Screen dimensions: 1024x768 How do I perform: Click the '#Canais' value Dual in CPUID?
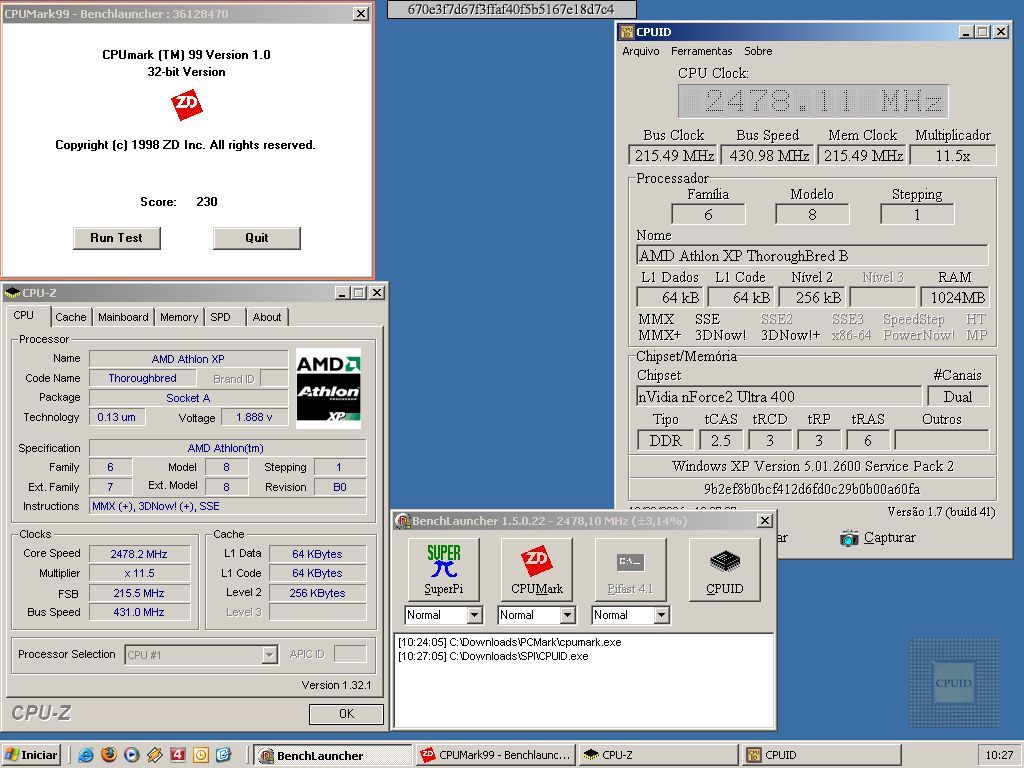pos(958,397)
